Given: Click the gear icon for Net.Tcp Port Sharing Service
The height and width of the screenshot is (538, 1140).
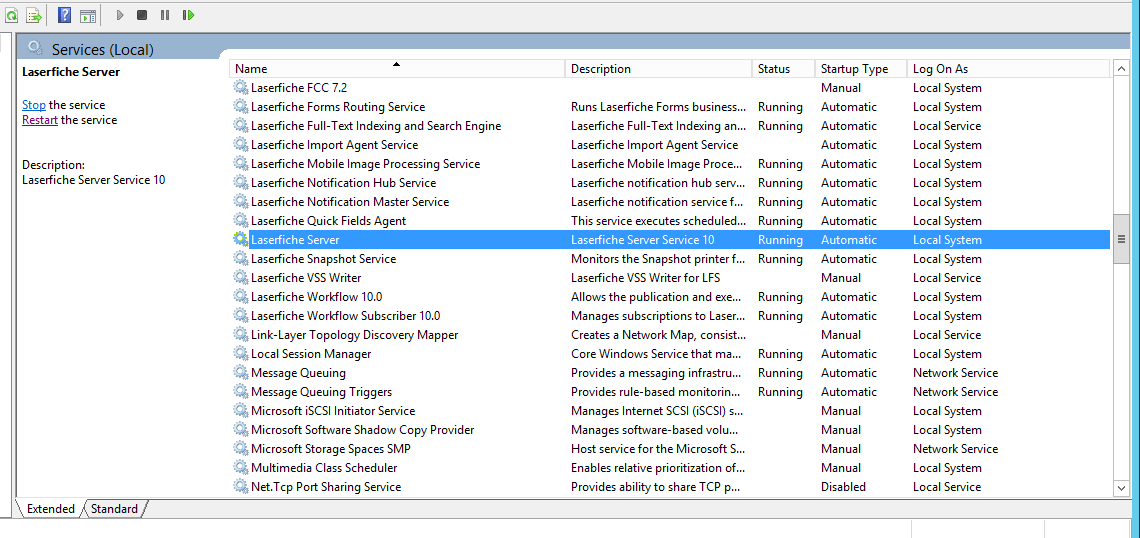Looking at the screenshot, I should [240, 486].
